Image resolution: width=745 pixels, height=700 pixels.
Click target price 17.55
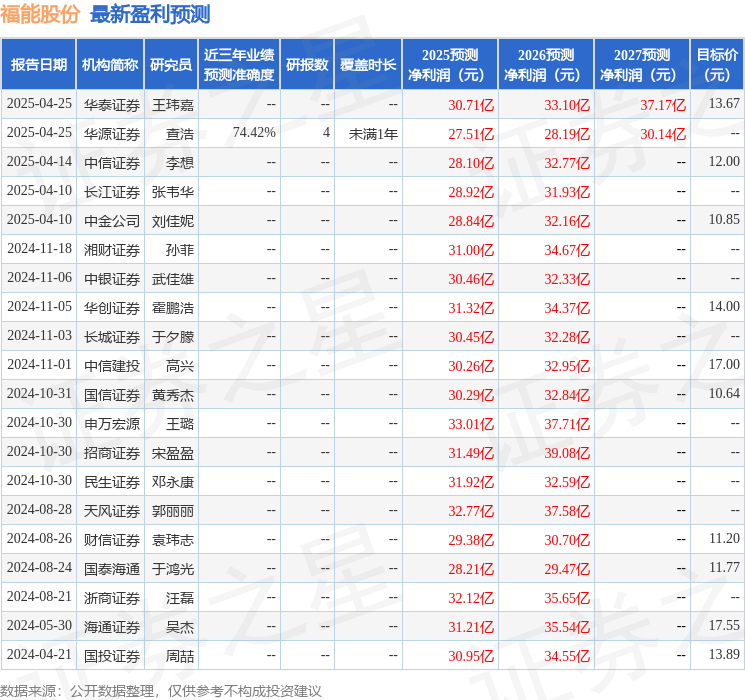724,625
